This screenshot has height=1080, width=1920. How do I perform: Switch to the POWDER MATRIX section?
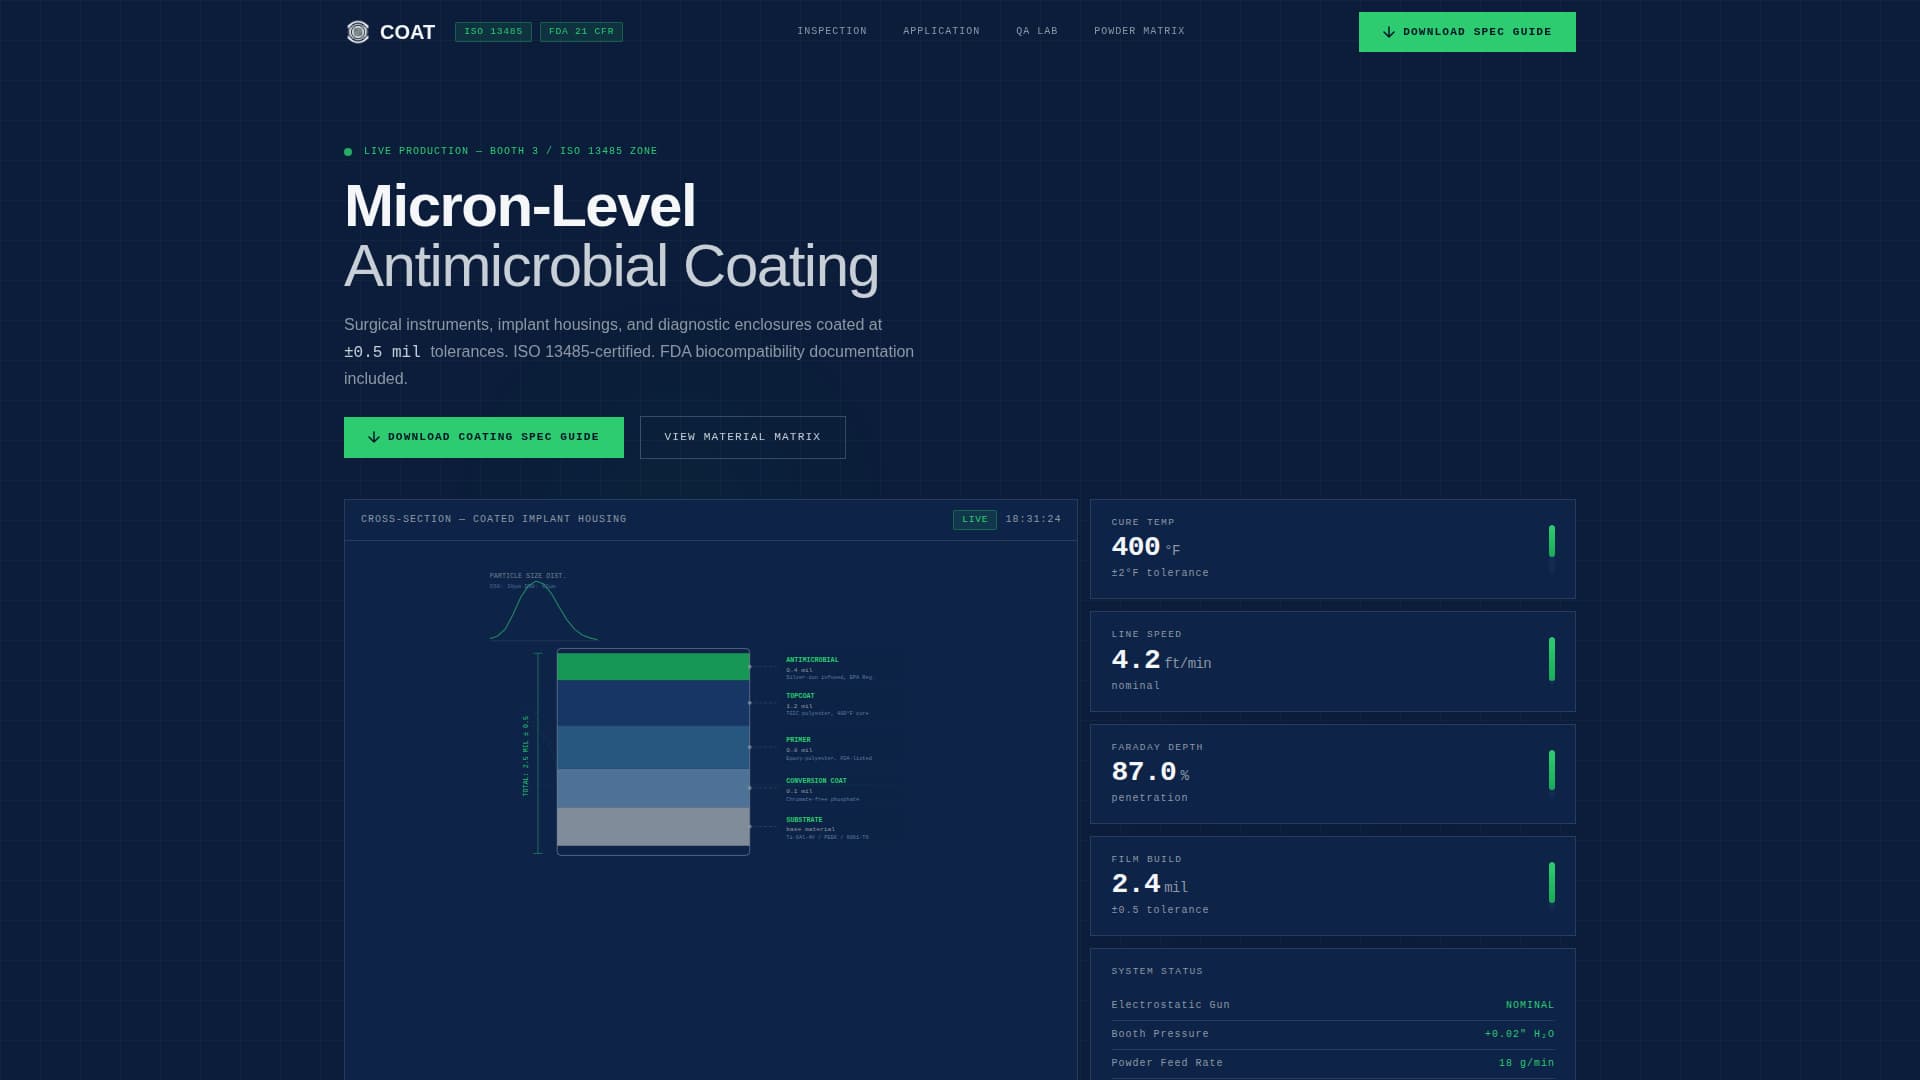coord(1139,31)
